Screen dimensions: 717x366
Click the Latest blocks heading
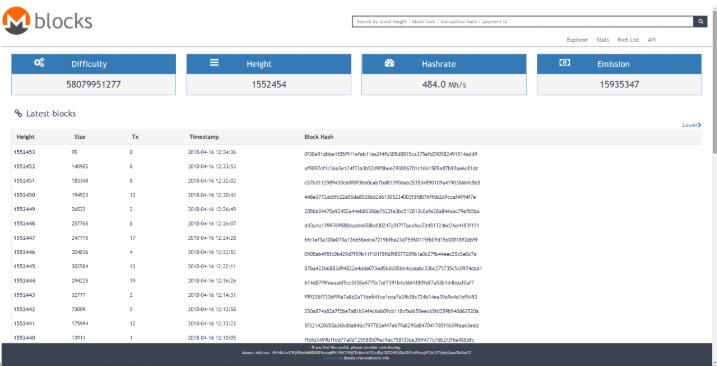click(x=51, y=113)
